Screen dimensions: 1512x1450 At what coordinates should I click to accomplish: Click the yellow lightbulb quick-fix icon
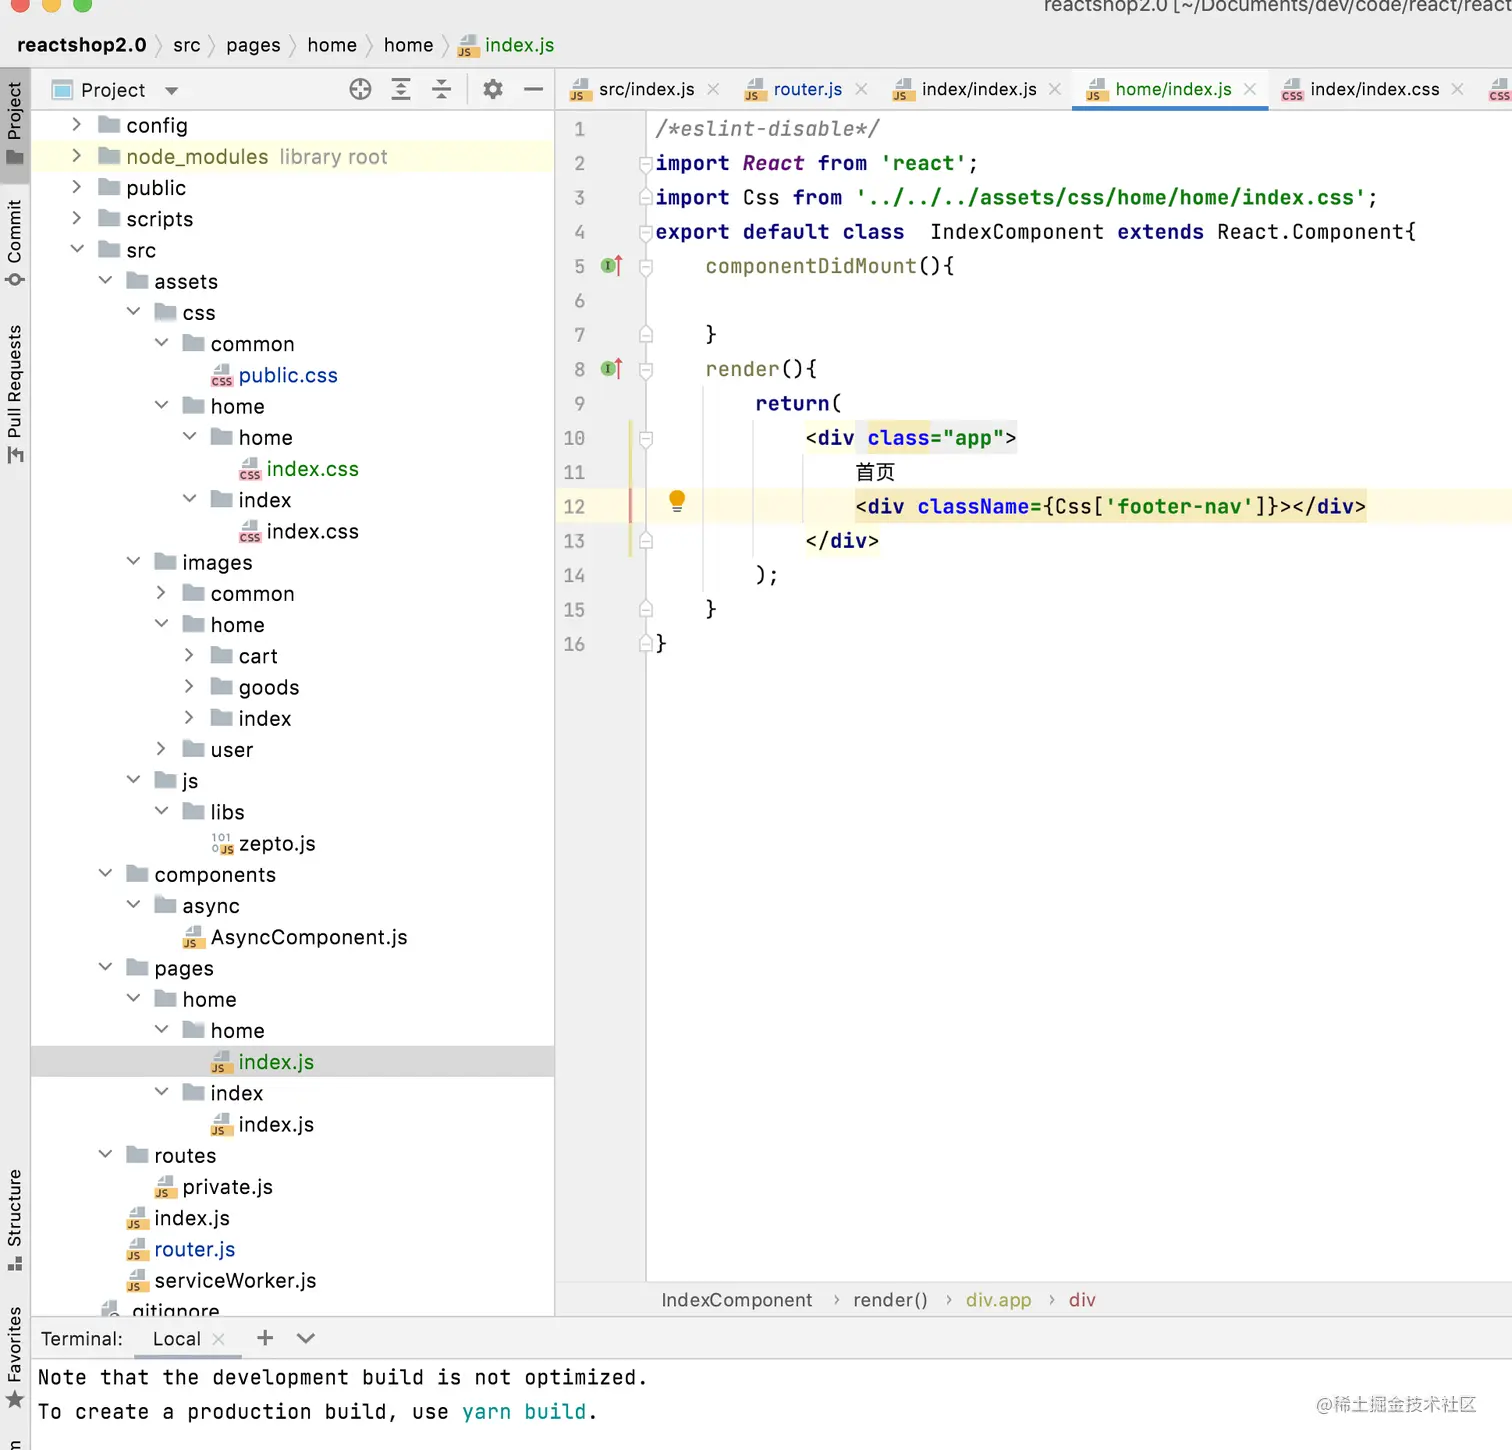click(x=677, y=500)
